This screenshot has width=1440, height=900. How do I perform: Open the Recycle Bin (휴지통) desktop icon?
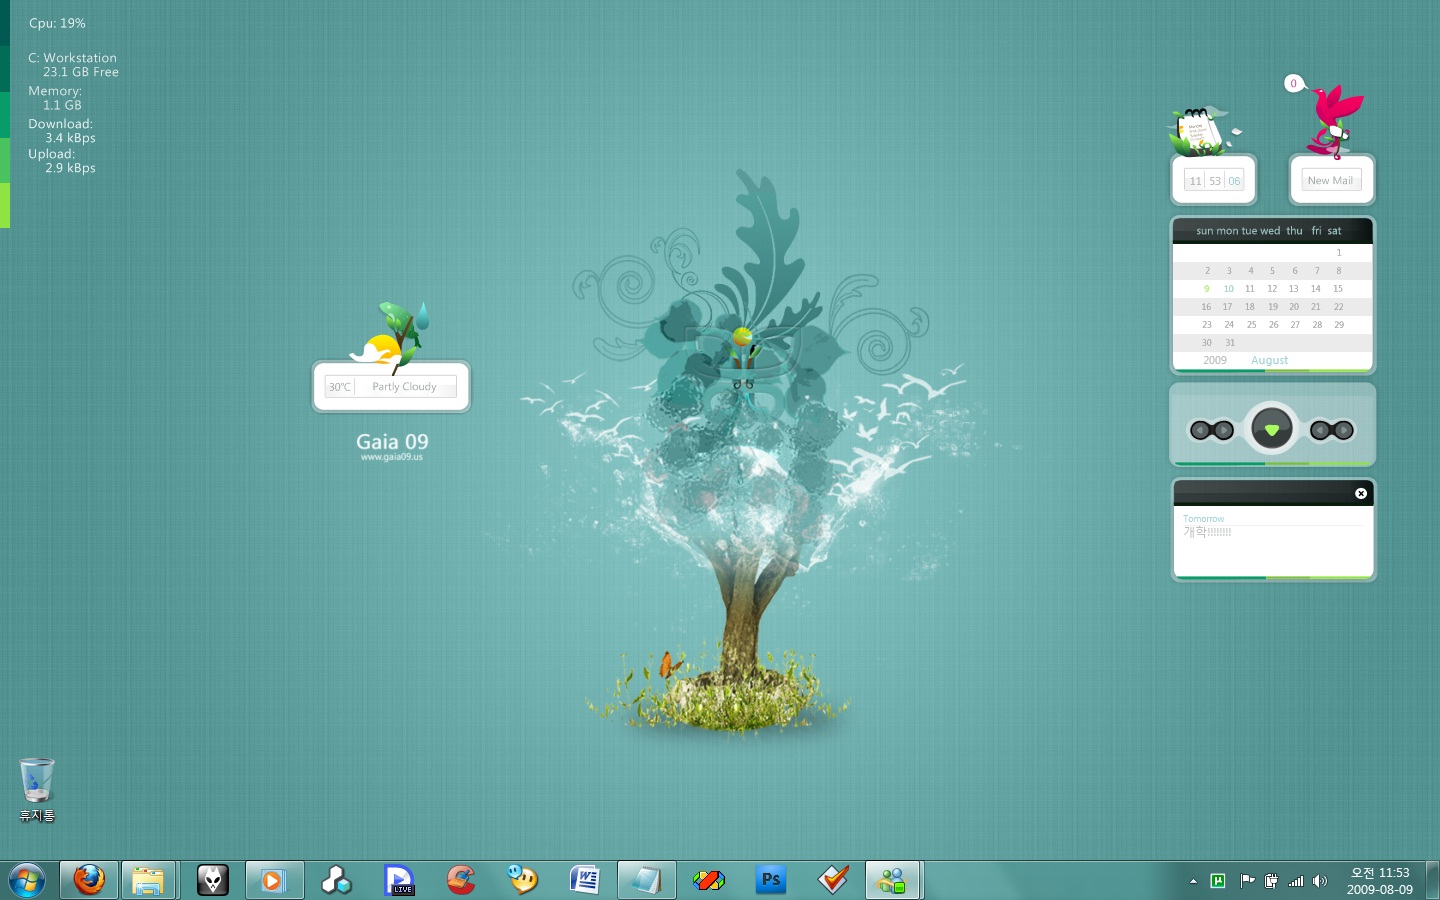[37, 790]
